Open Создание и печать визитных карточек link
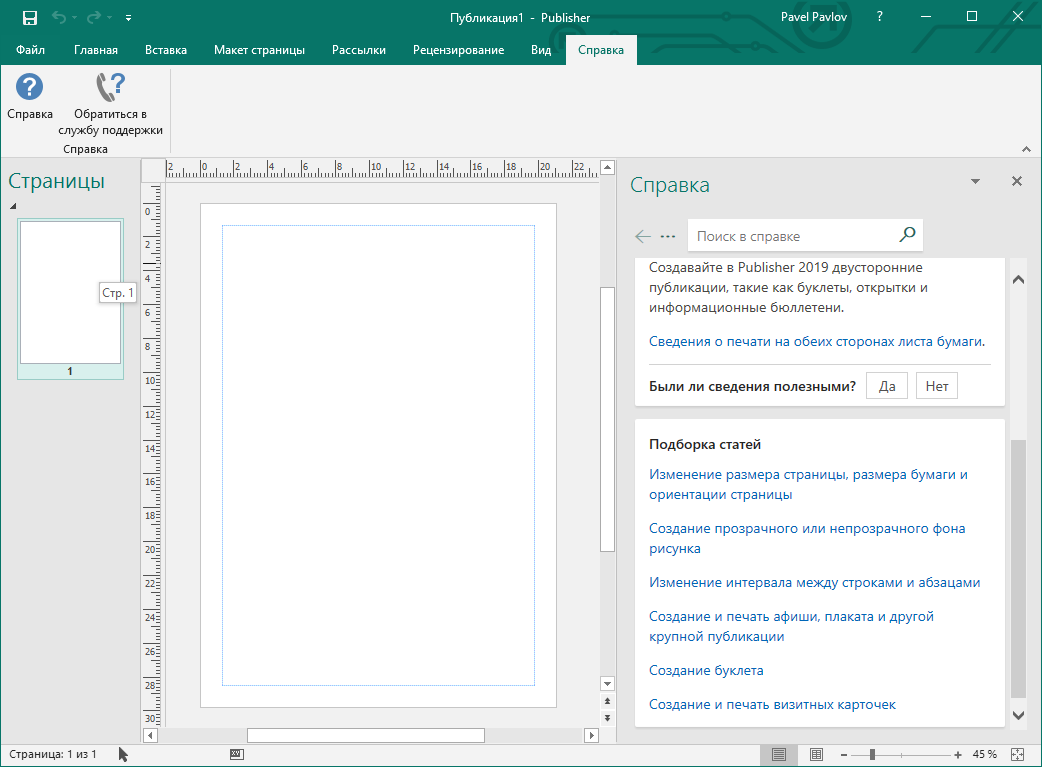The height and width of the screenshot is (767, 1042). (x=772, y=704)
